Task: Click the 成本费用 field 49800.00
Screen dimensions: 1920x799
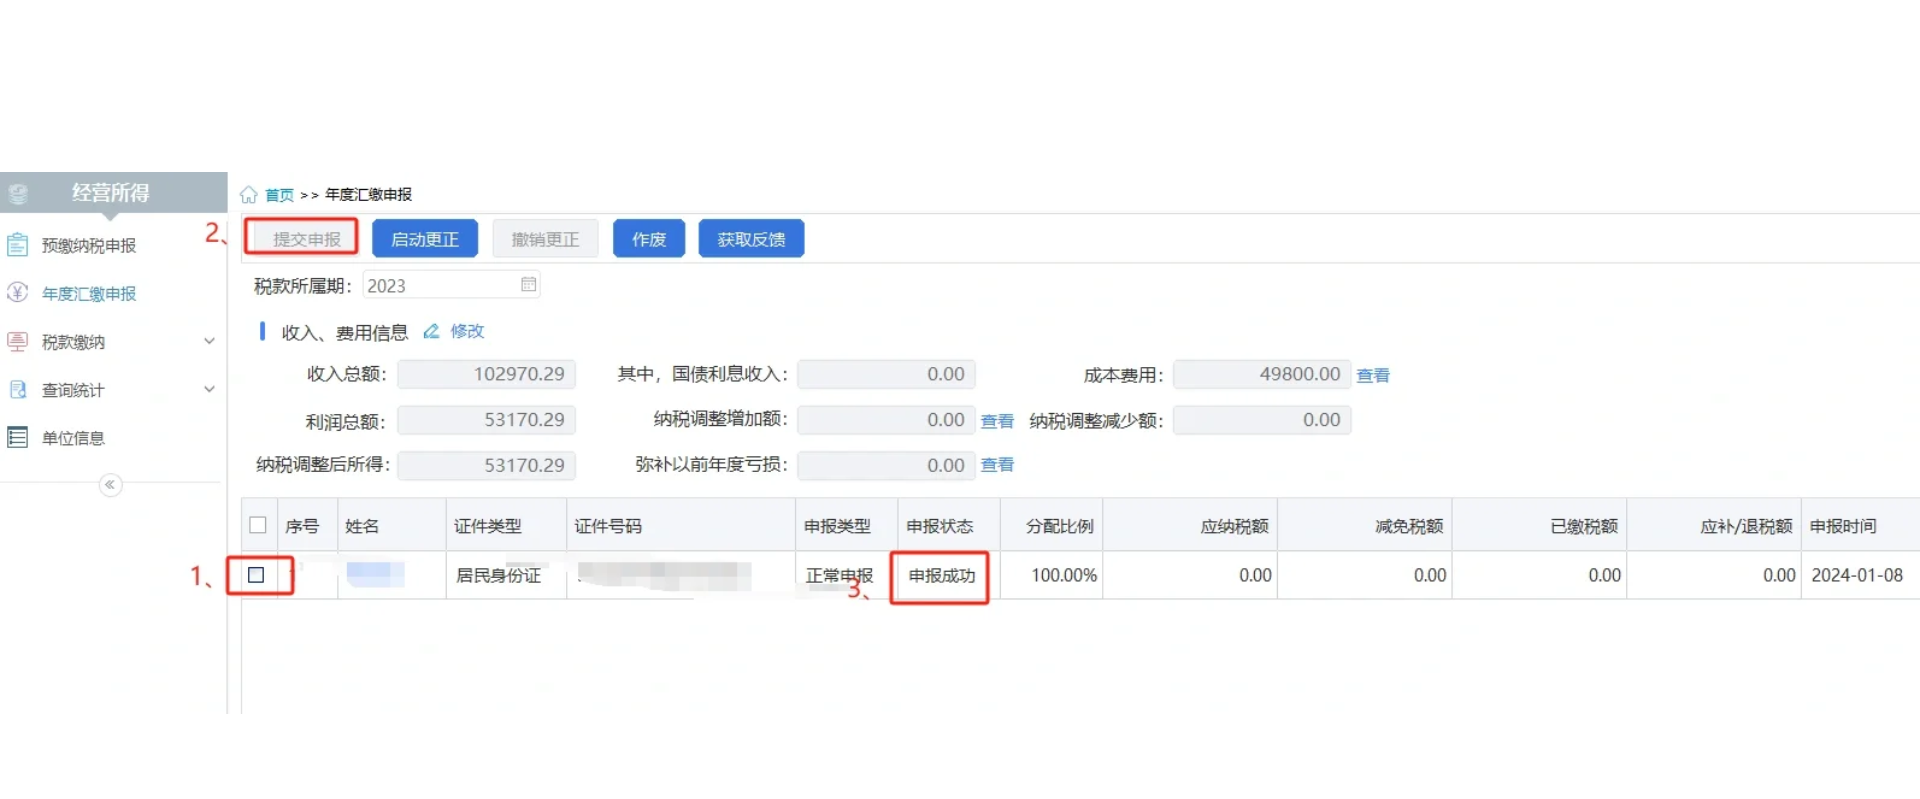Action: [x=1262, y=374]
